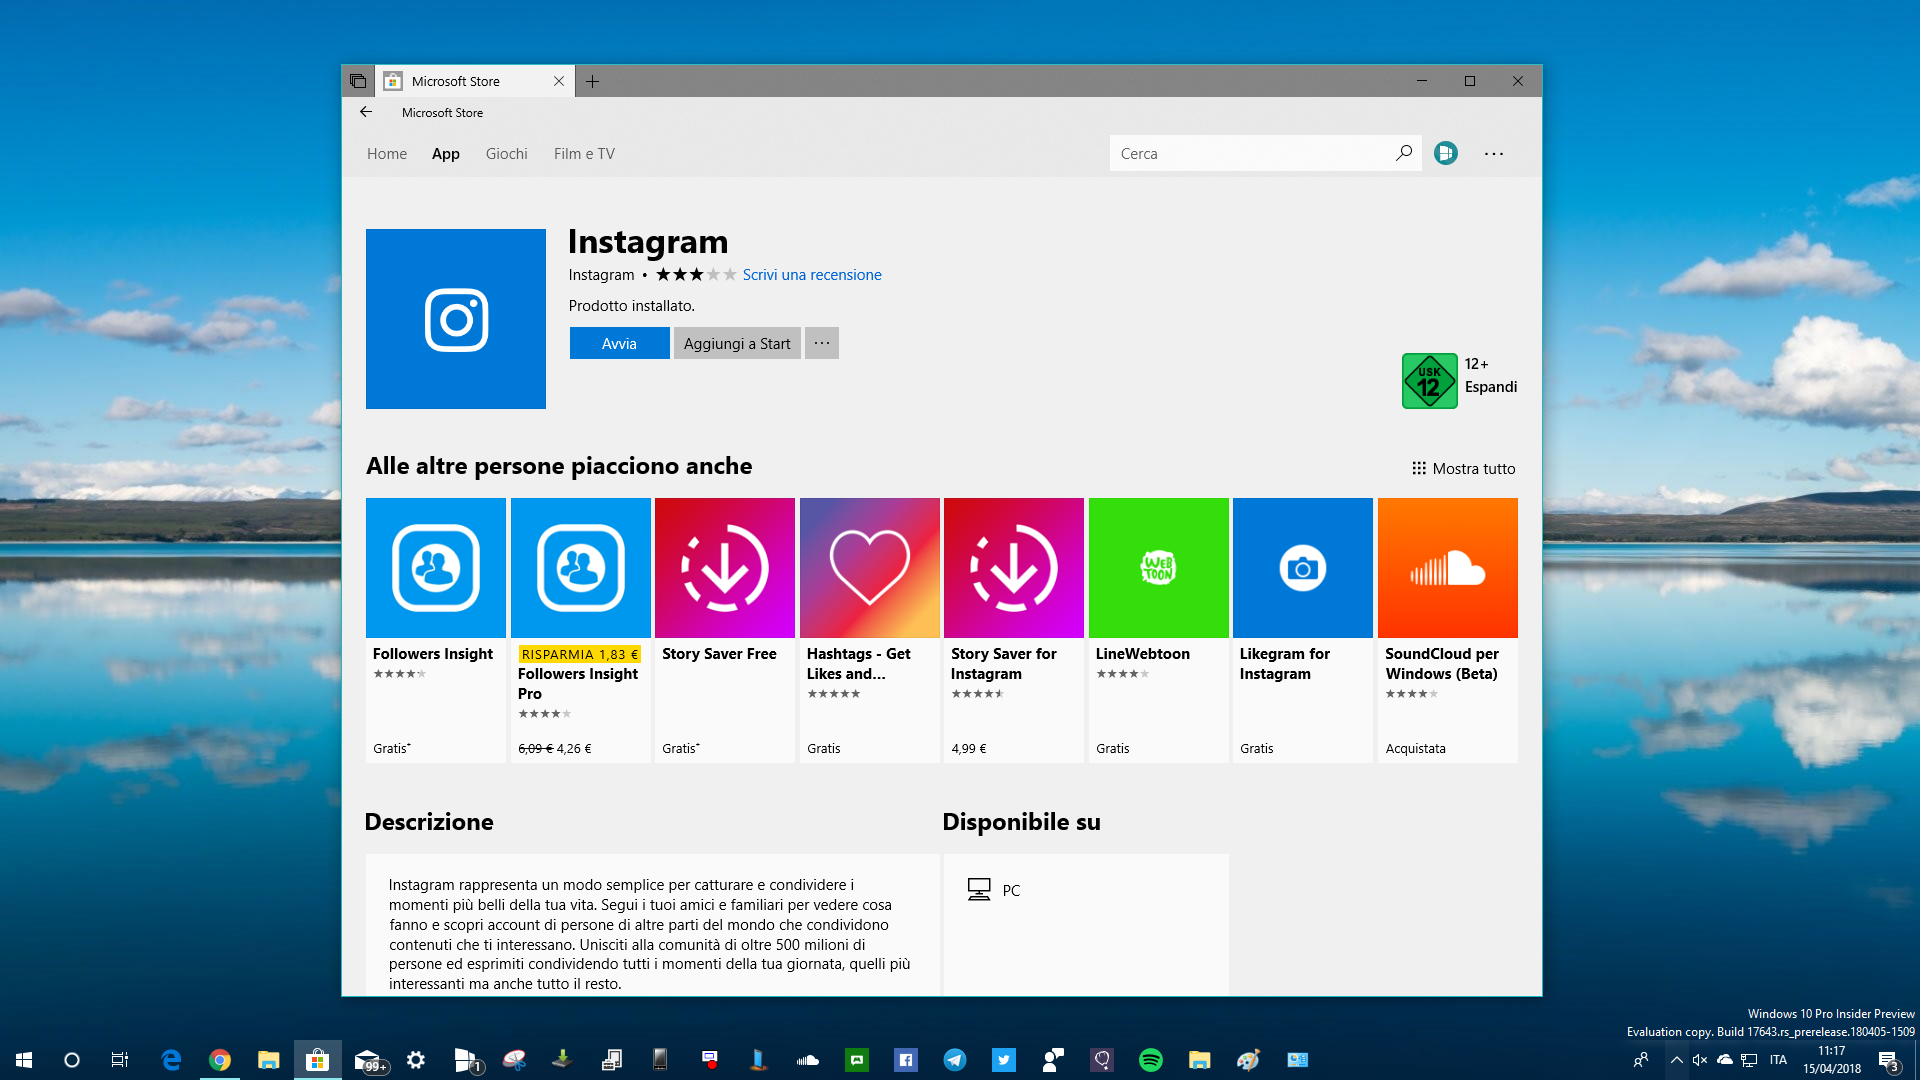
Task: Open the Action Center notifications
Action: [1888, 1061]
